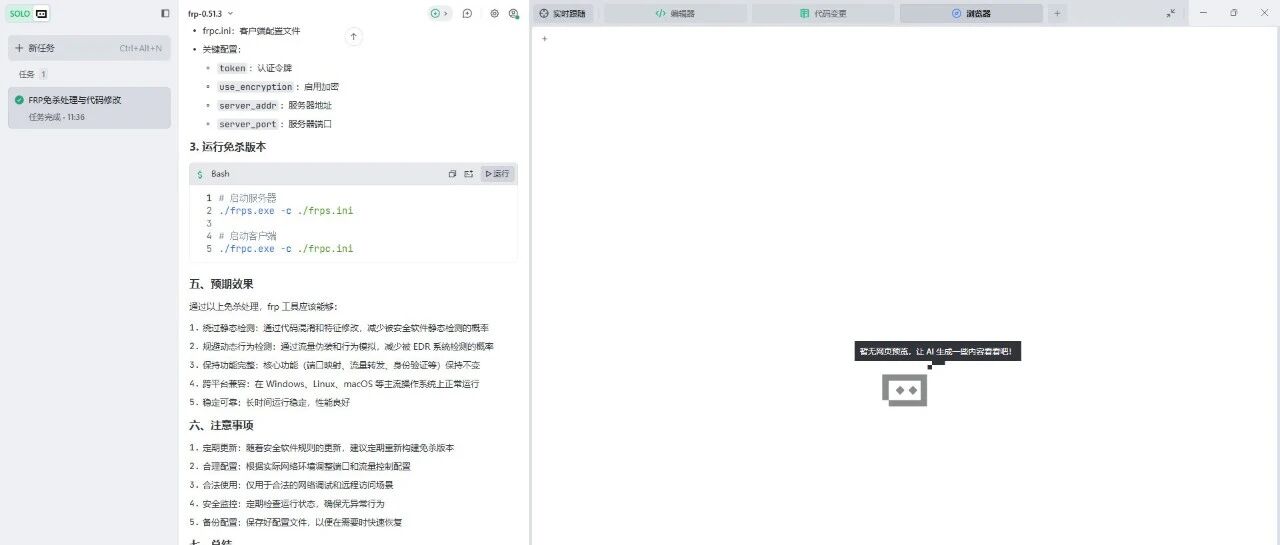Run the Bash code with 运行
The height and width of the screenshot is (545, 1280).
tap(497, 174)
